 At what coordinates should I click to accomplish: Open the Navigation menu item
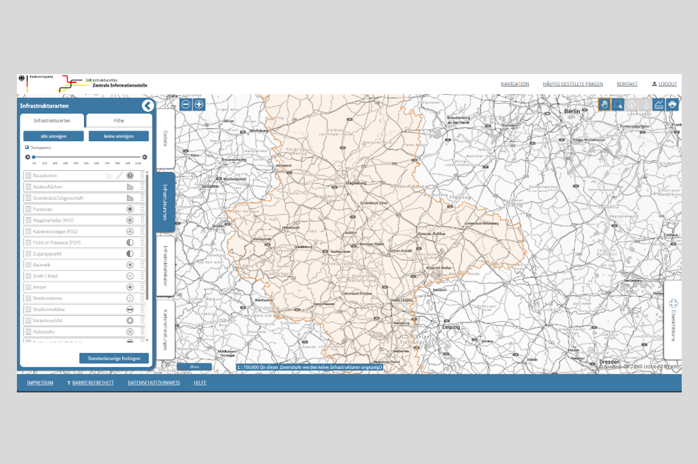click(x=514, y=84)
